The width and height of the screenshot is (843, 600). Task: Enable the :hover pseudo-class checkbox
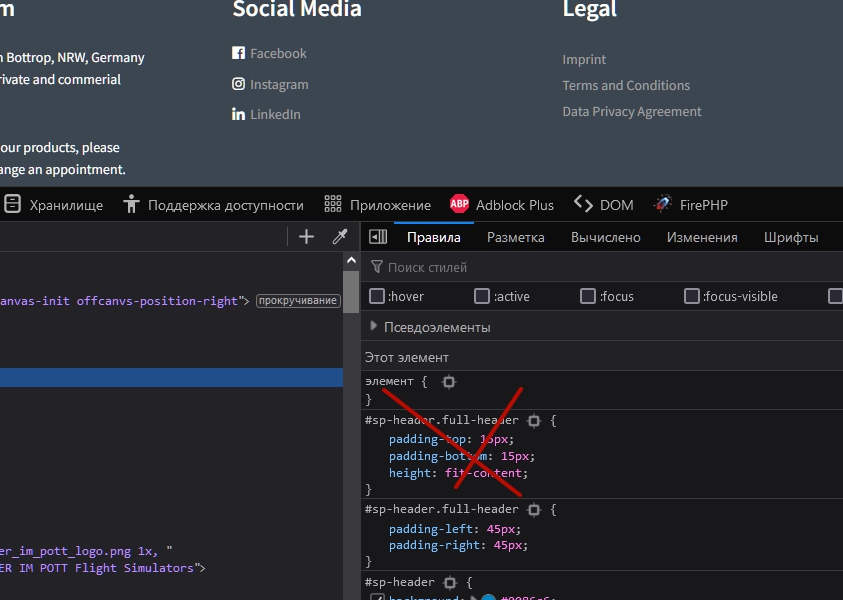coord(377,296)
